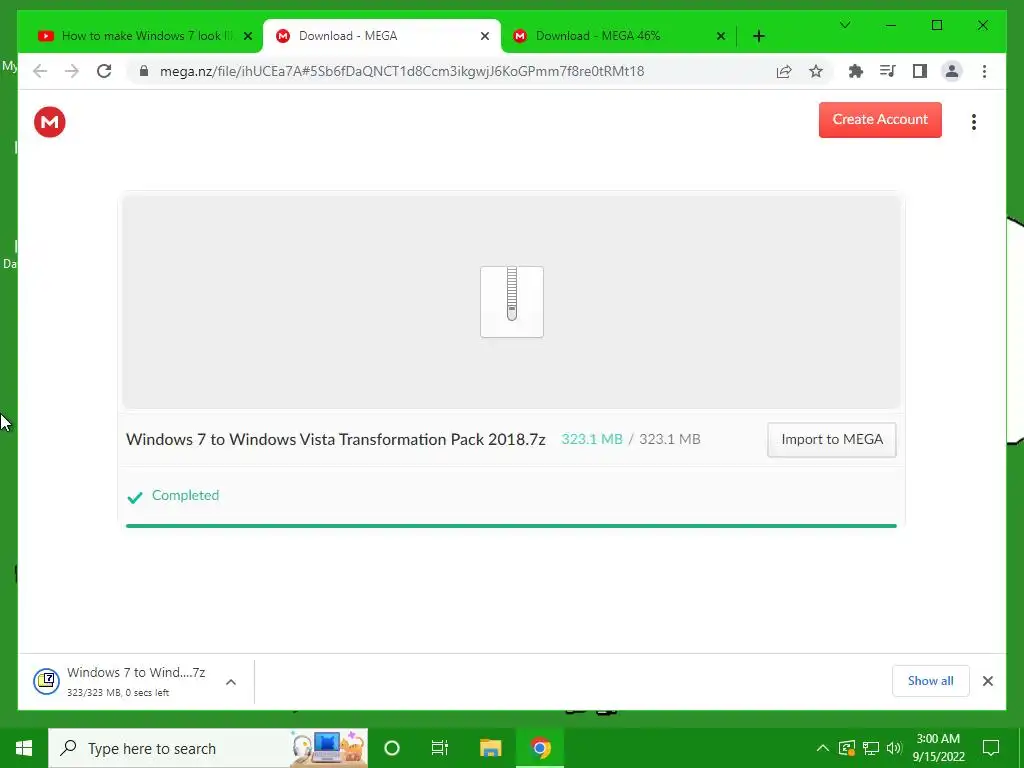Expand download item options chevron
The height and width of the screenshot is (768, 1024).
click(231, 682)
